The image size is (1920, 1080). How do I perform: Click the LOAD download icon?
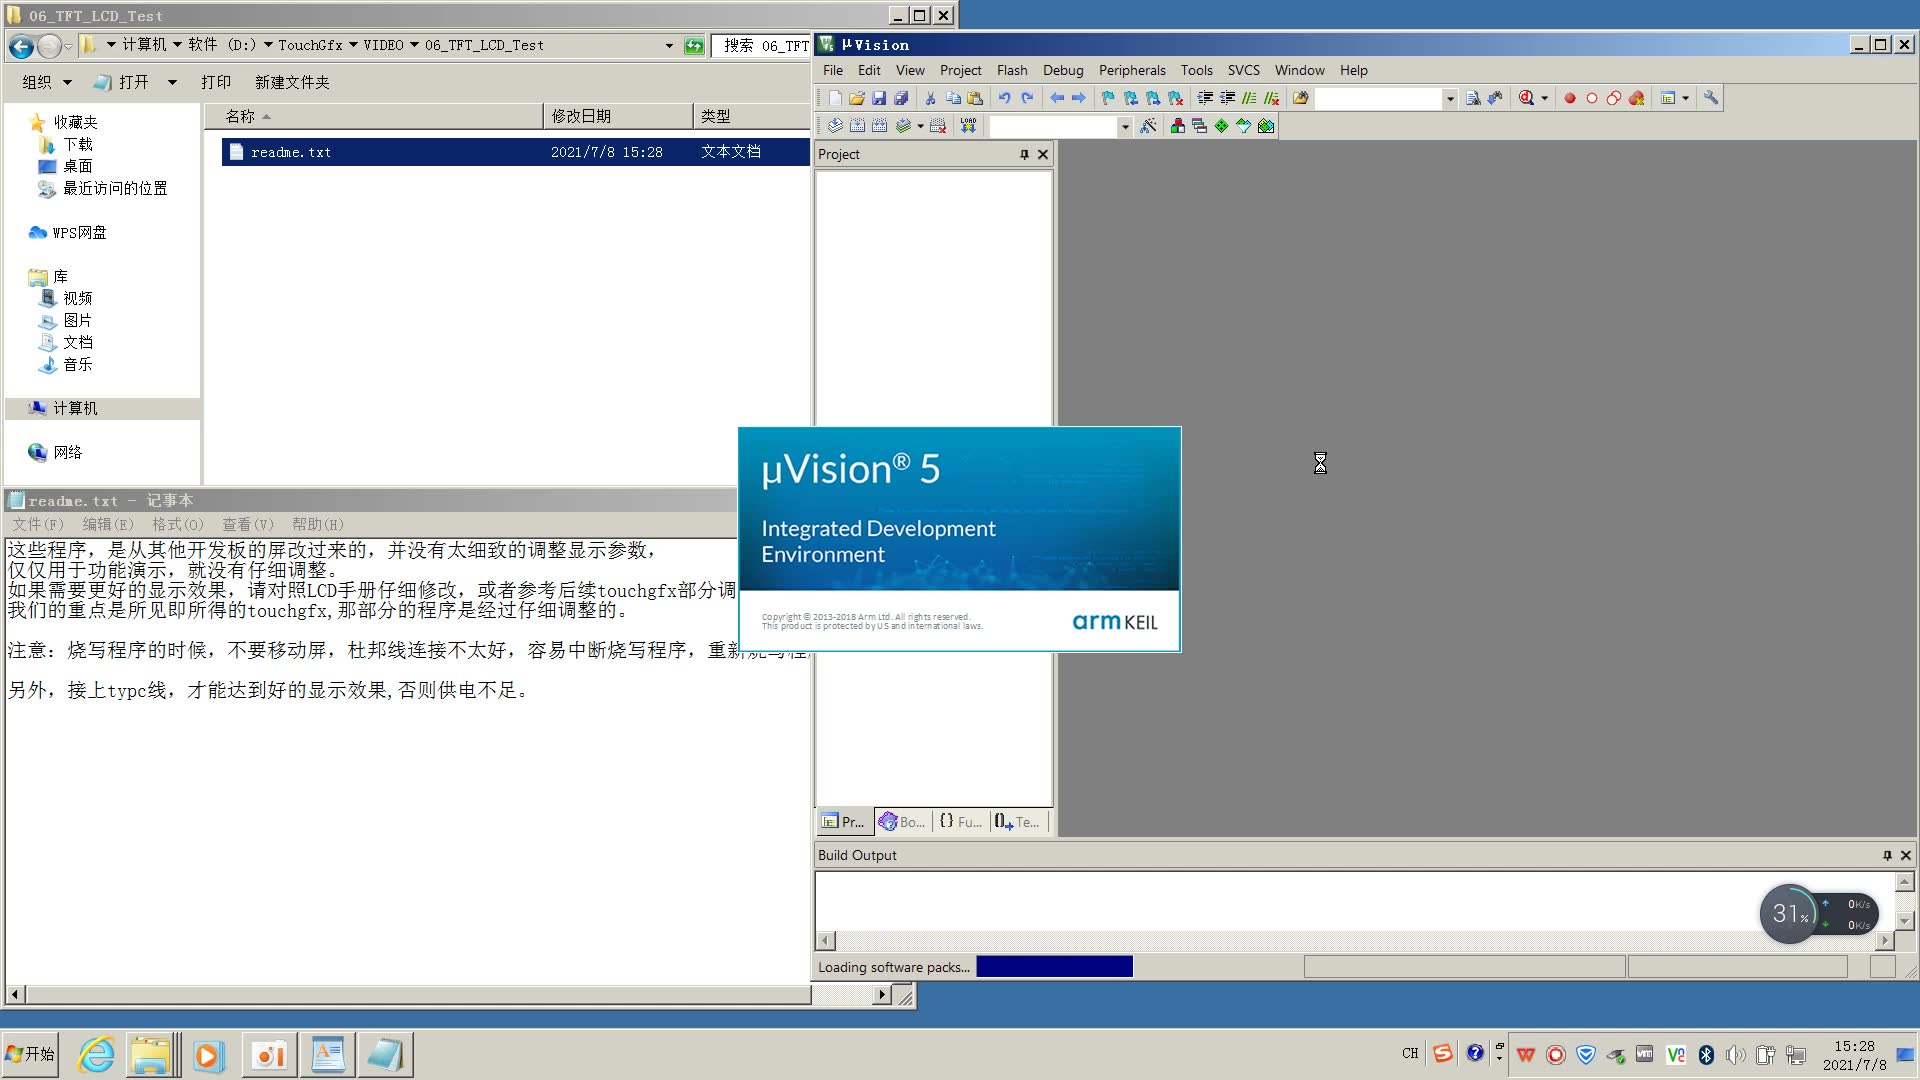tap(968, 126)
